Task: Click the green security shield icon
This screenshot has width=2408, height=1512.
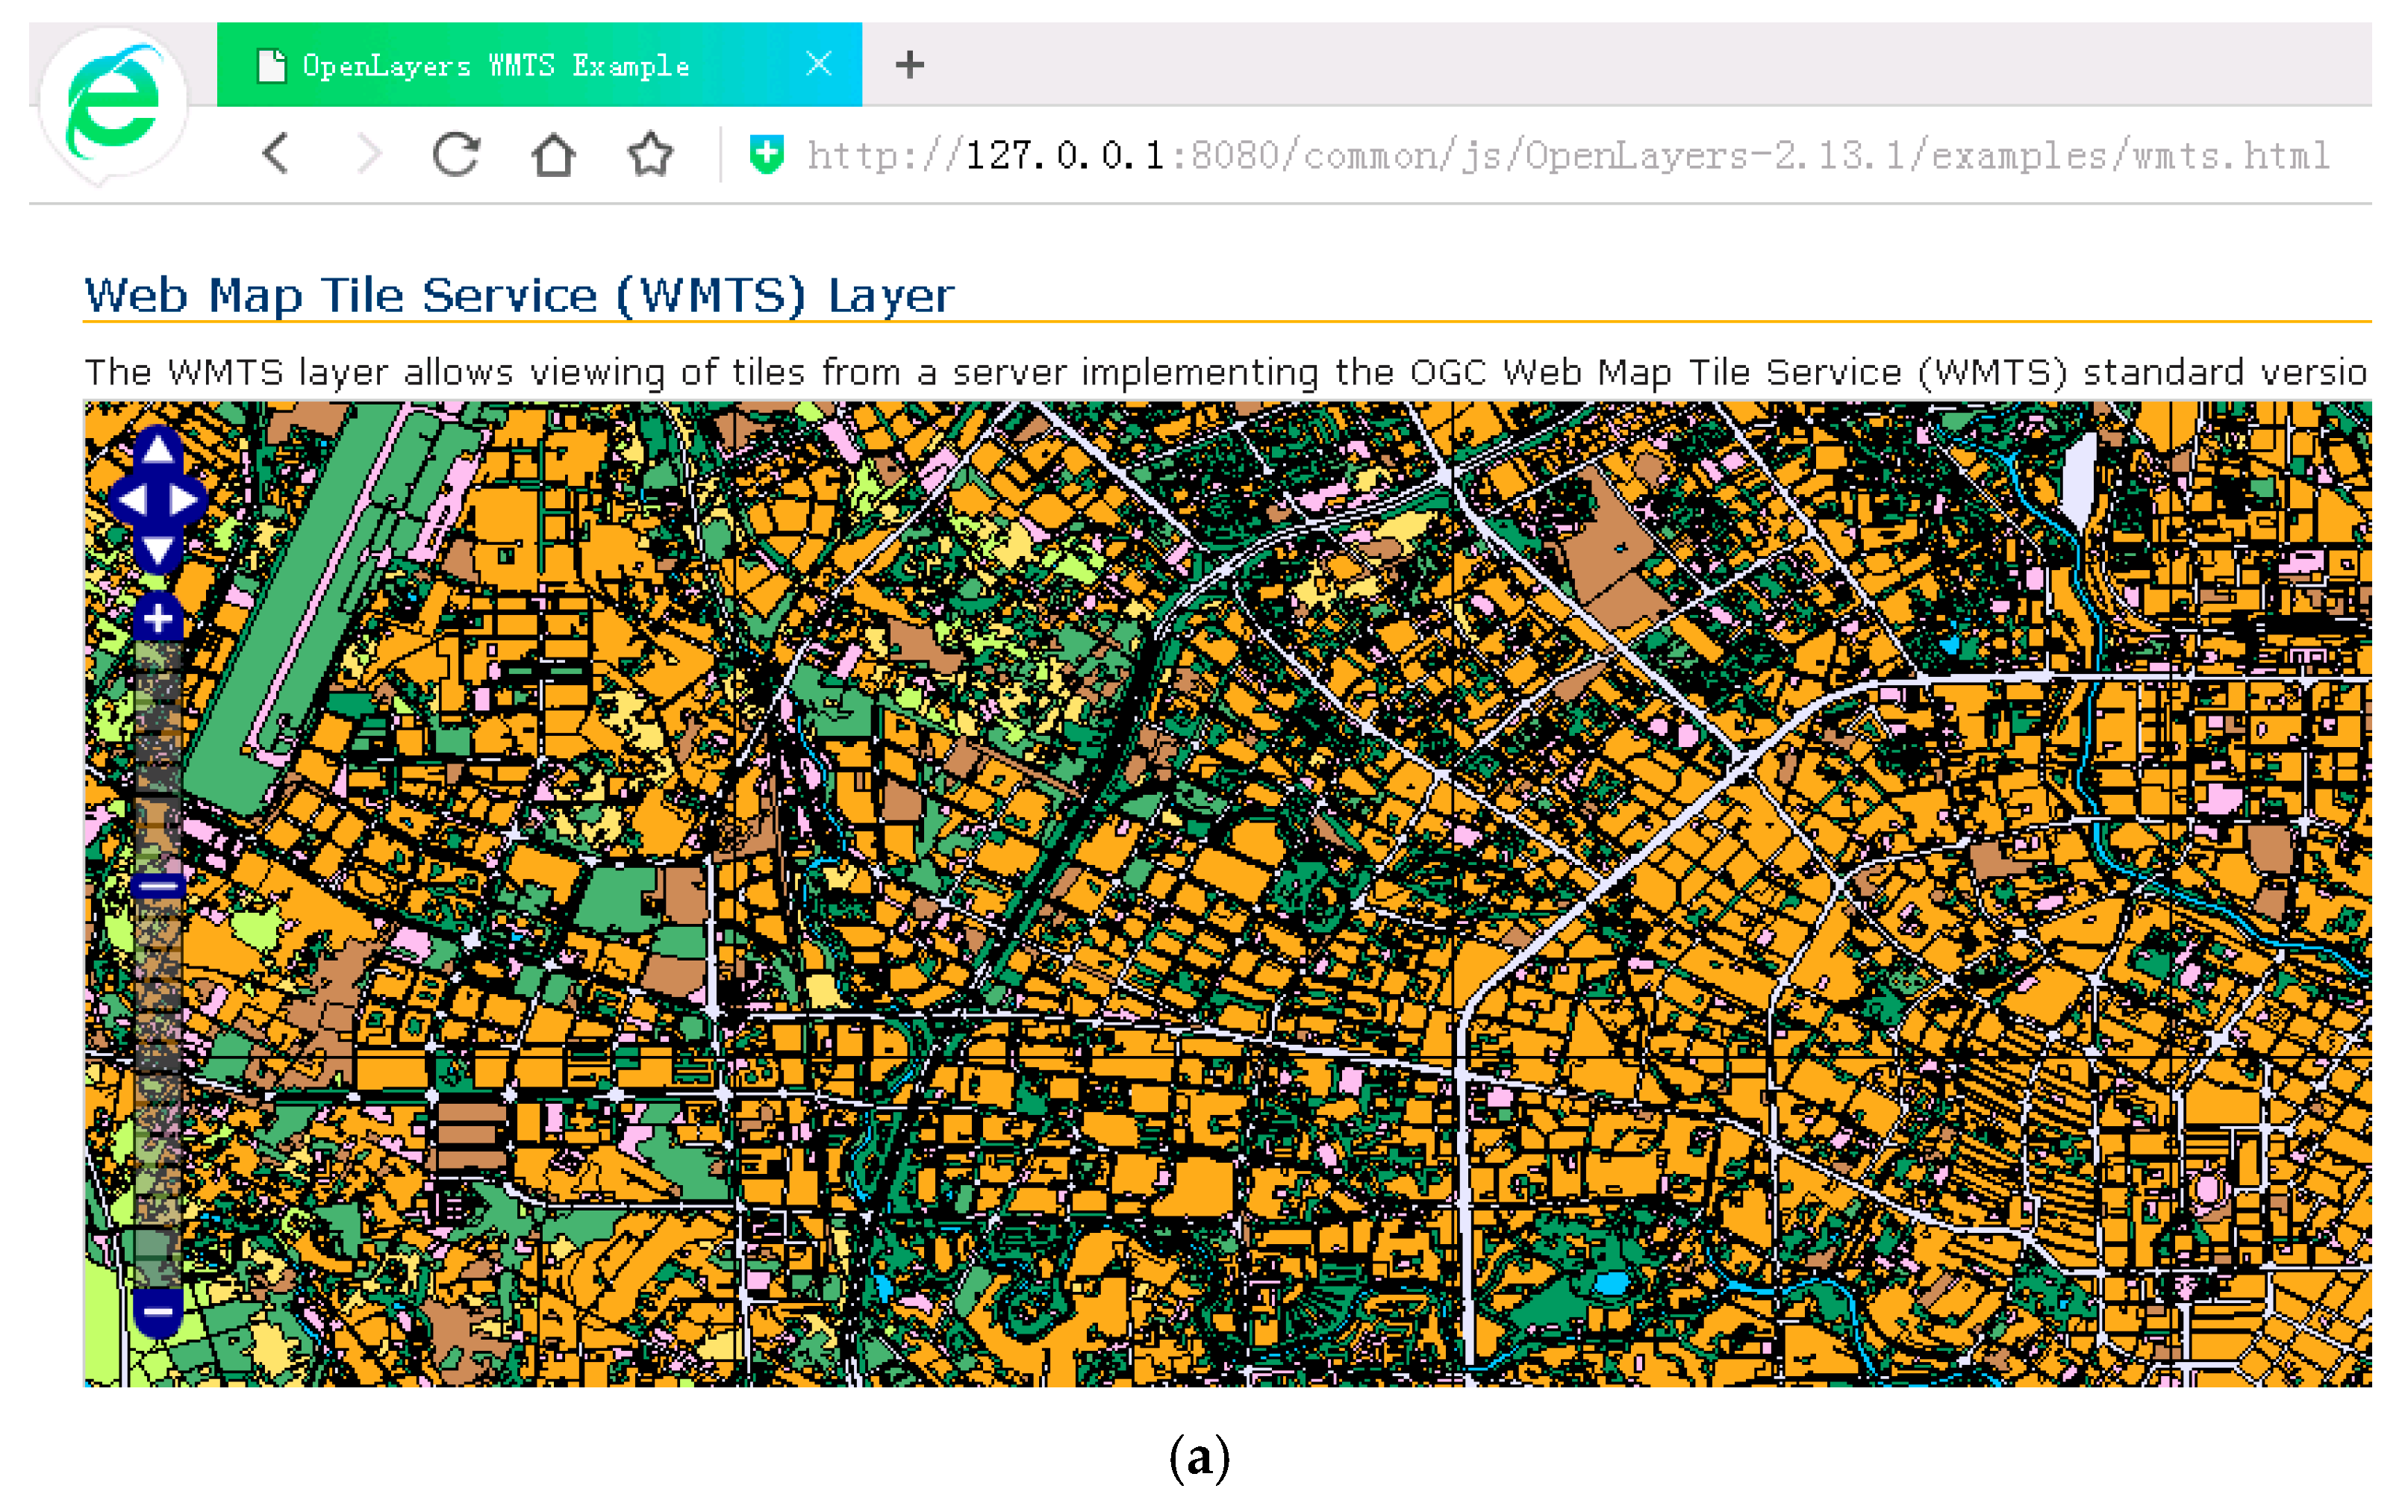Action: pos(766,154)
